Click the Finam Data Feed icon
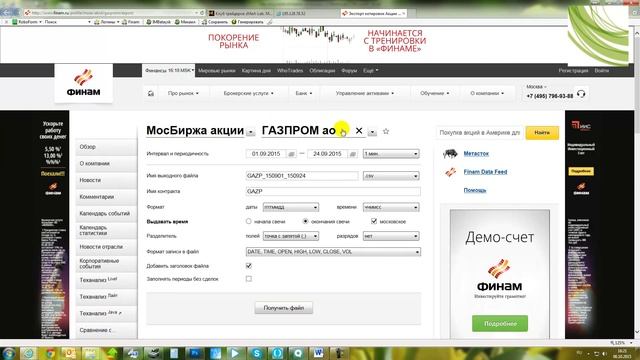Screen dimensions: 640x360 tap(451, 172)
